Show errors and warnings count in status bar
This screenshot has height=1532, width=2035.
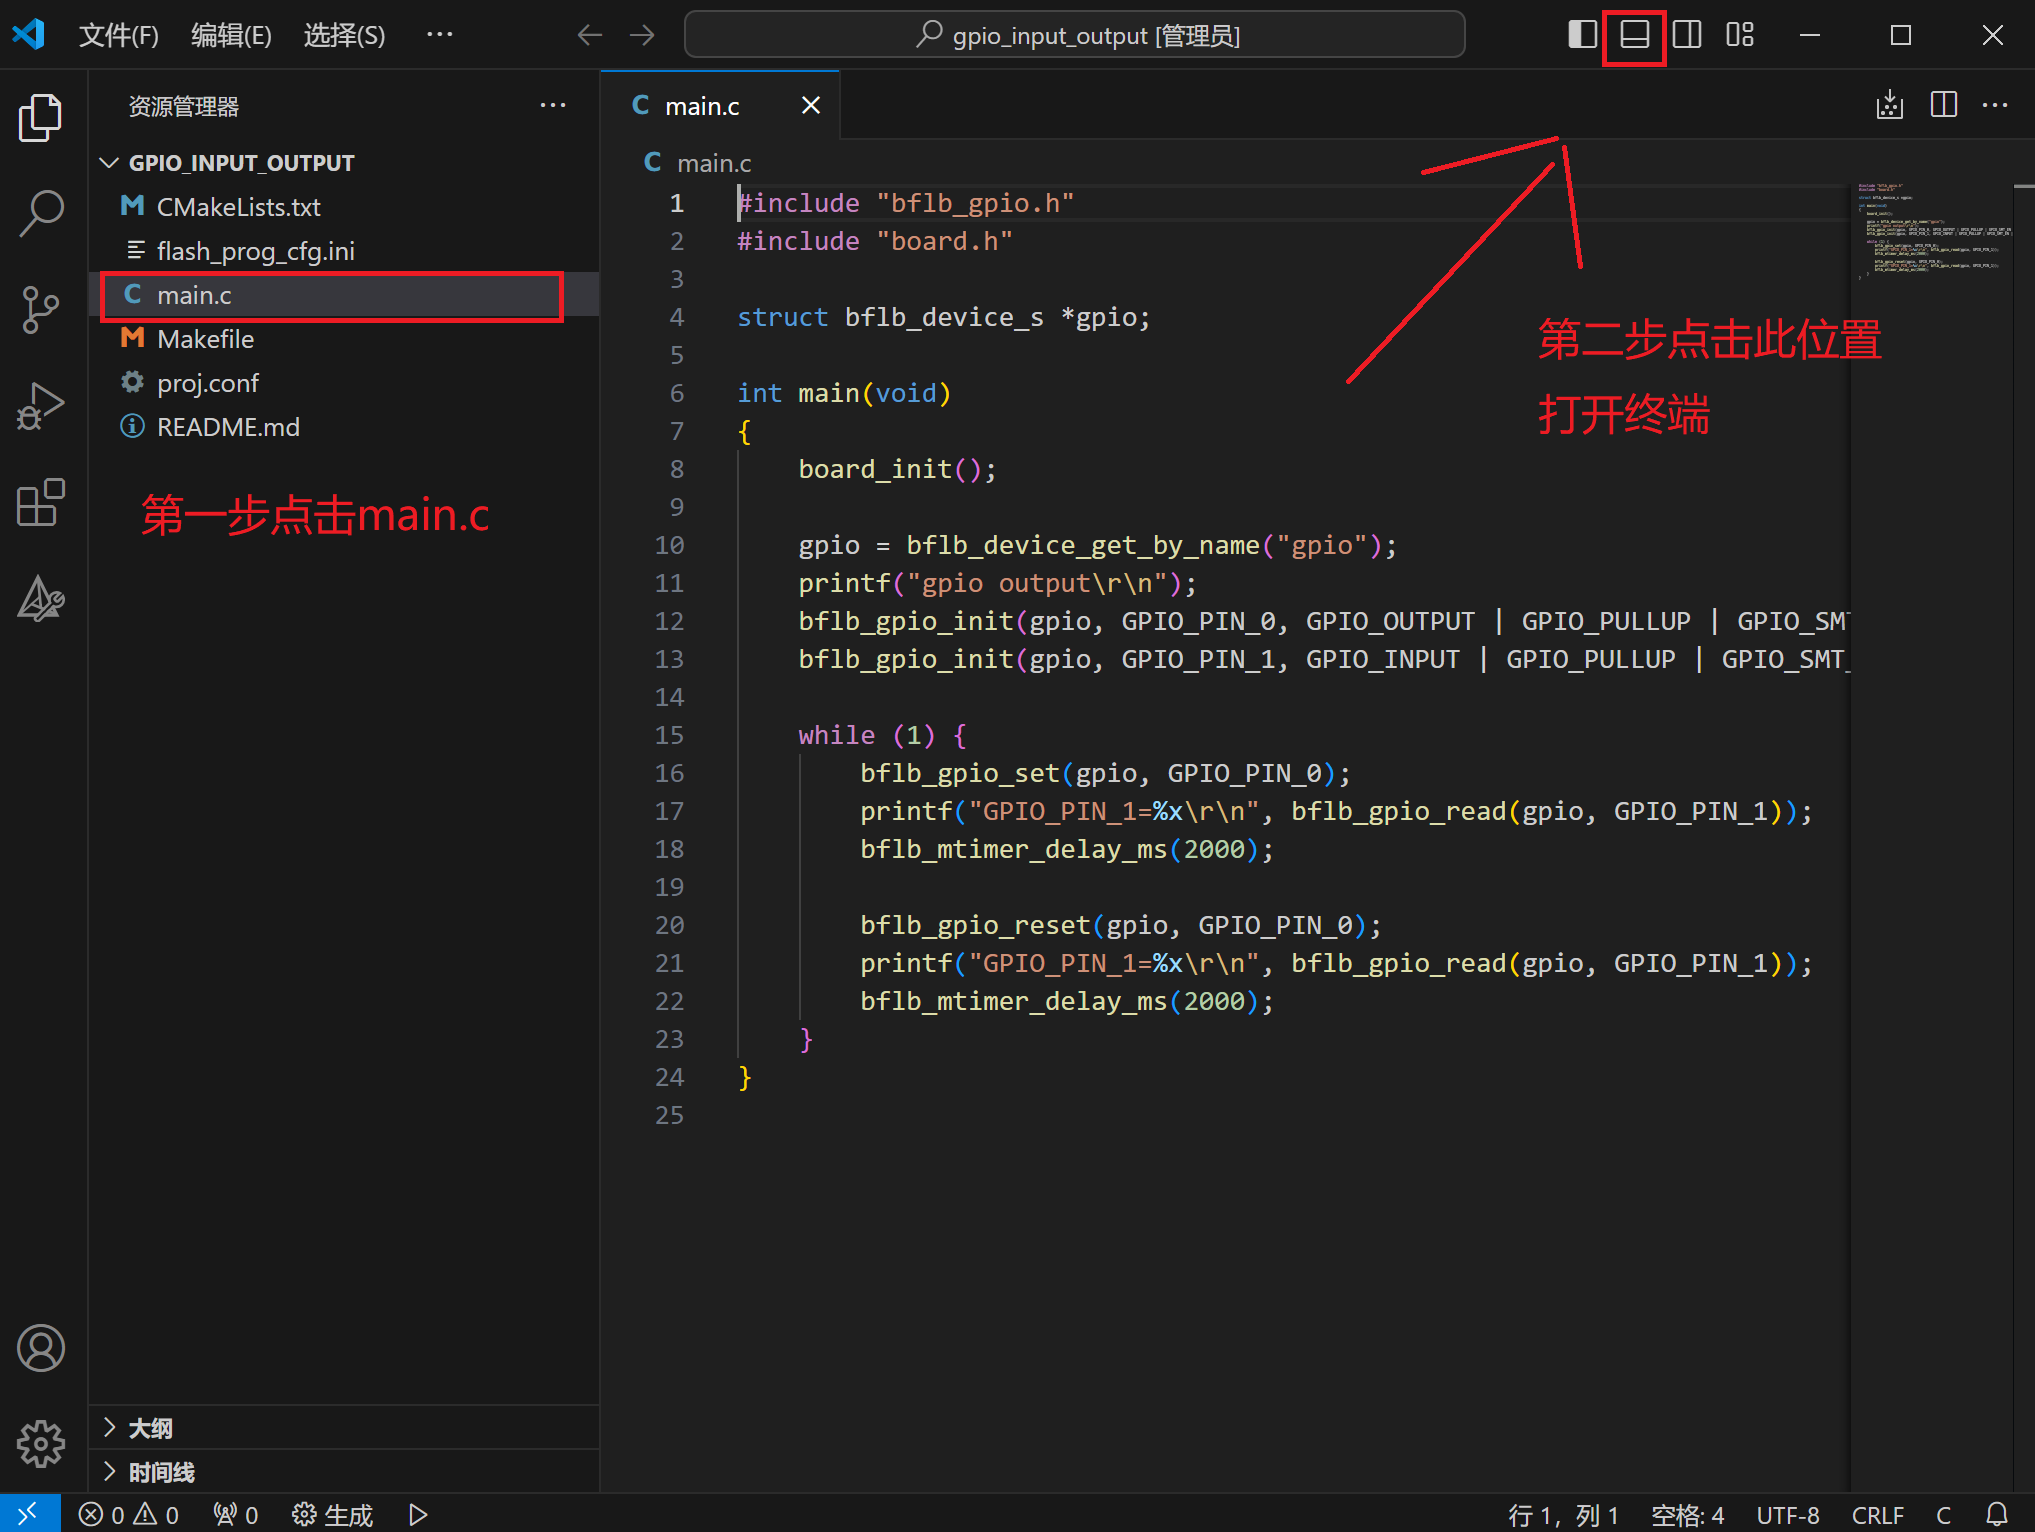pos(129,1515)
